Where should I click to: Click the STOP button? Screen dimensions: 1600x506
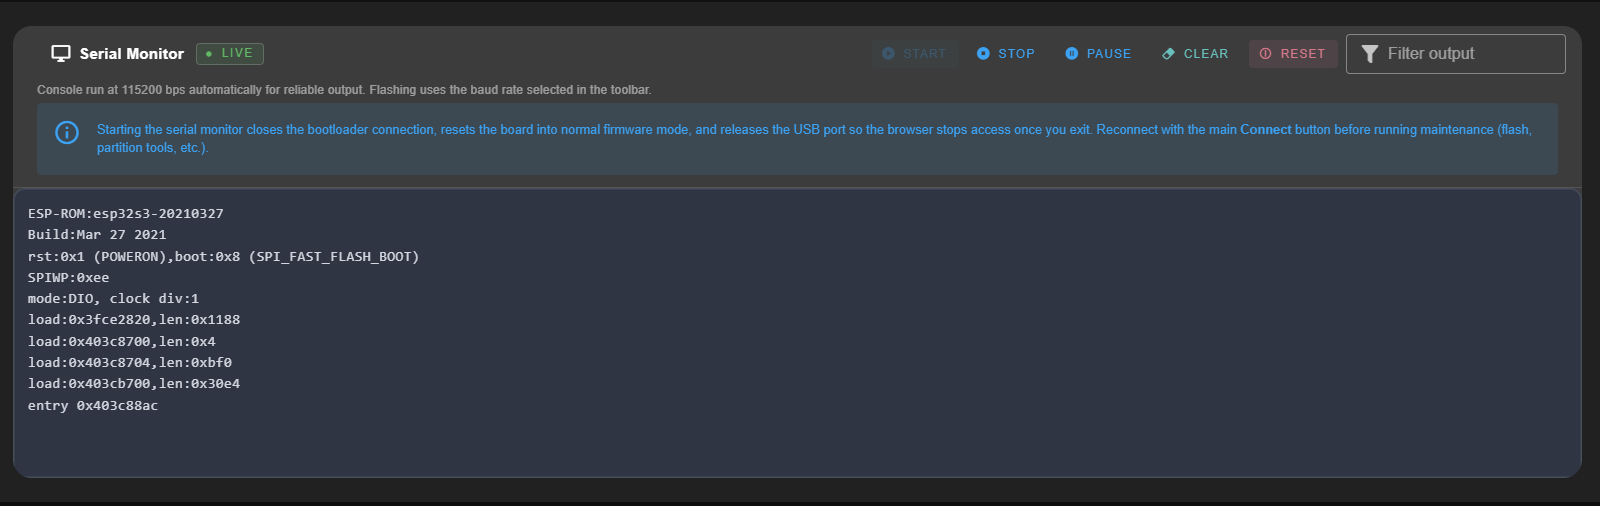click(1006, 54)
